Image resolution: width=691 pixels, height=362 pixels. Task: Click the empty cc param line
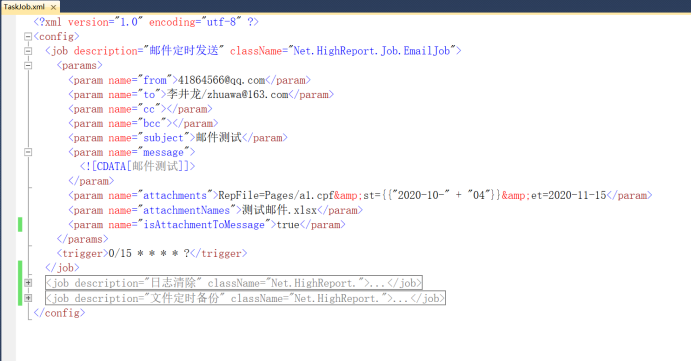click(x=140, y=109)
